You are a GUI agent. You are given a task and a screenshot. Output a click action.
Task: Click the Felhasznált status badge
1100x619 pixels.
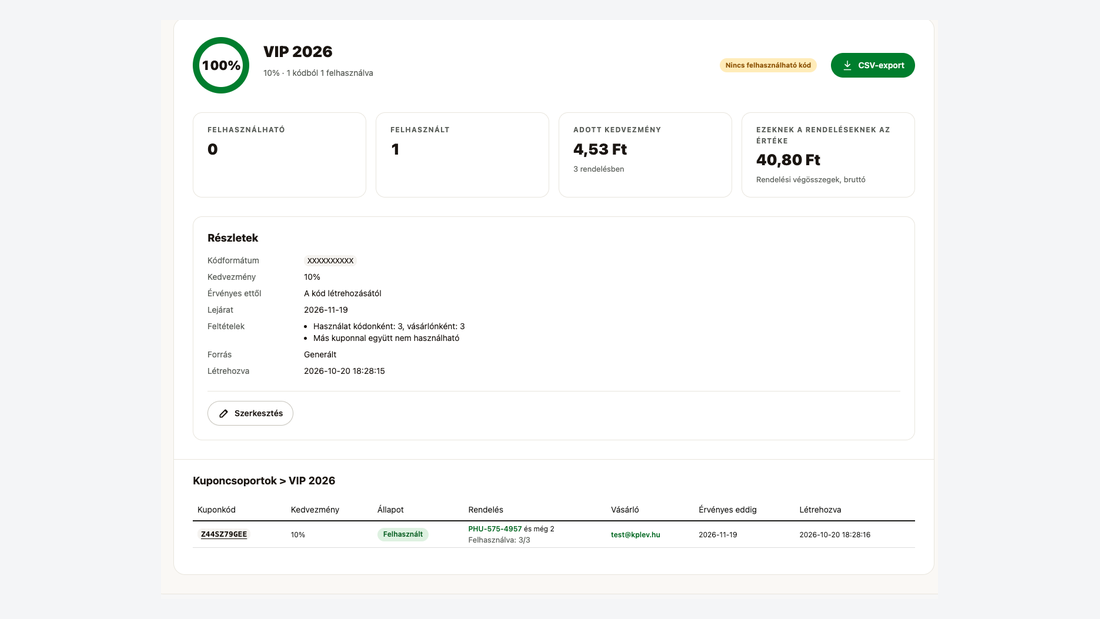[403, 534]
